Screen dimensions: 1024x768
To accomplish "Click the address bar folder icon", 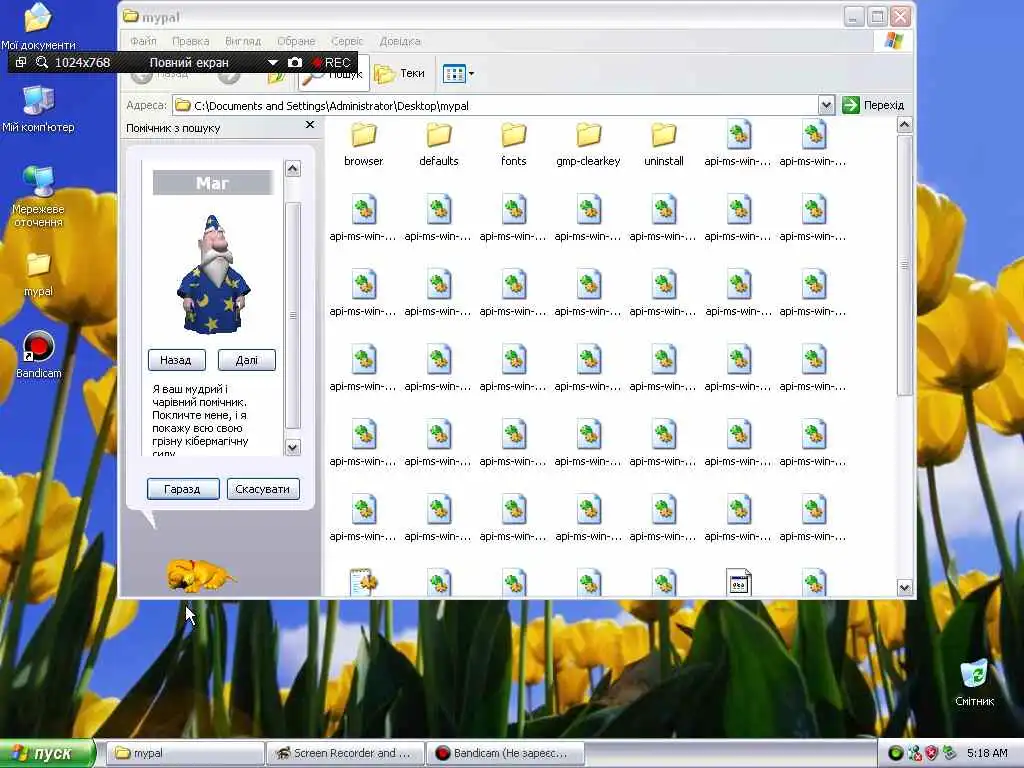I will [x=183, y=105].
